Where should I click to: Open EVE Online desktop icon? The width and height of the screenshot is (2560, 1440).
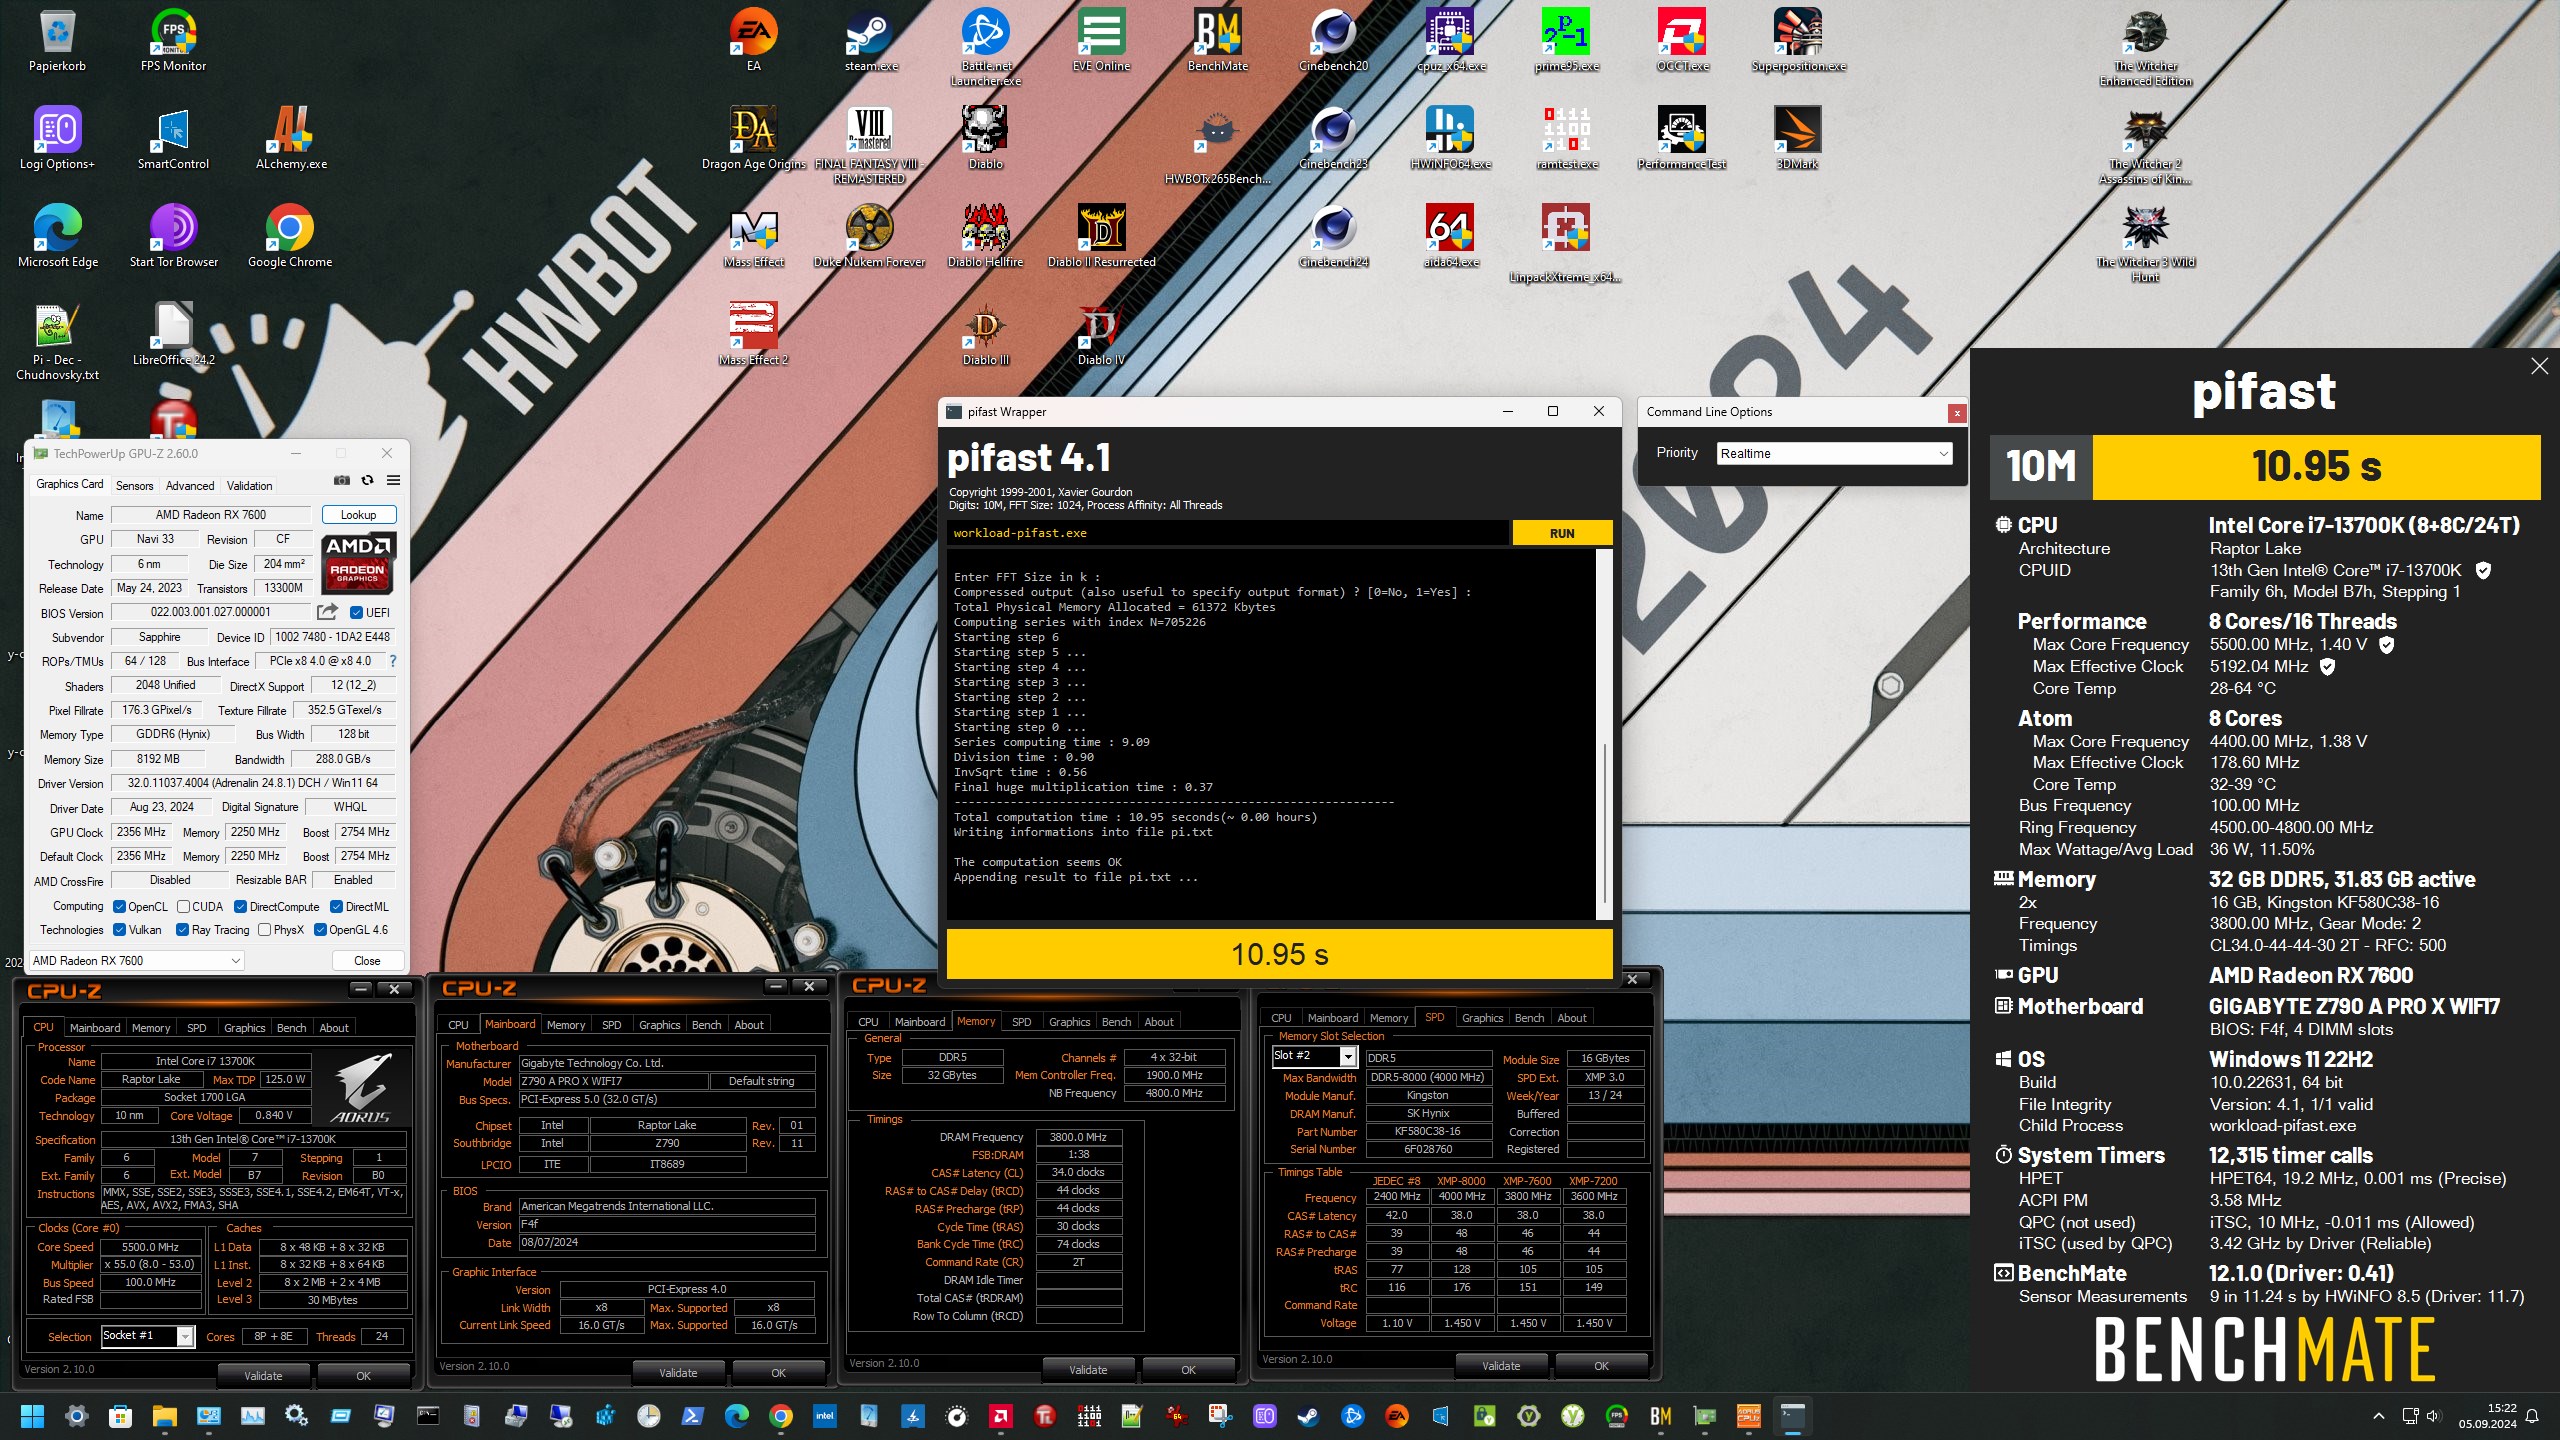[1101, 40]
